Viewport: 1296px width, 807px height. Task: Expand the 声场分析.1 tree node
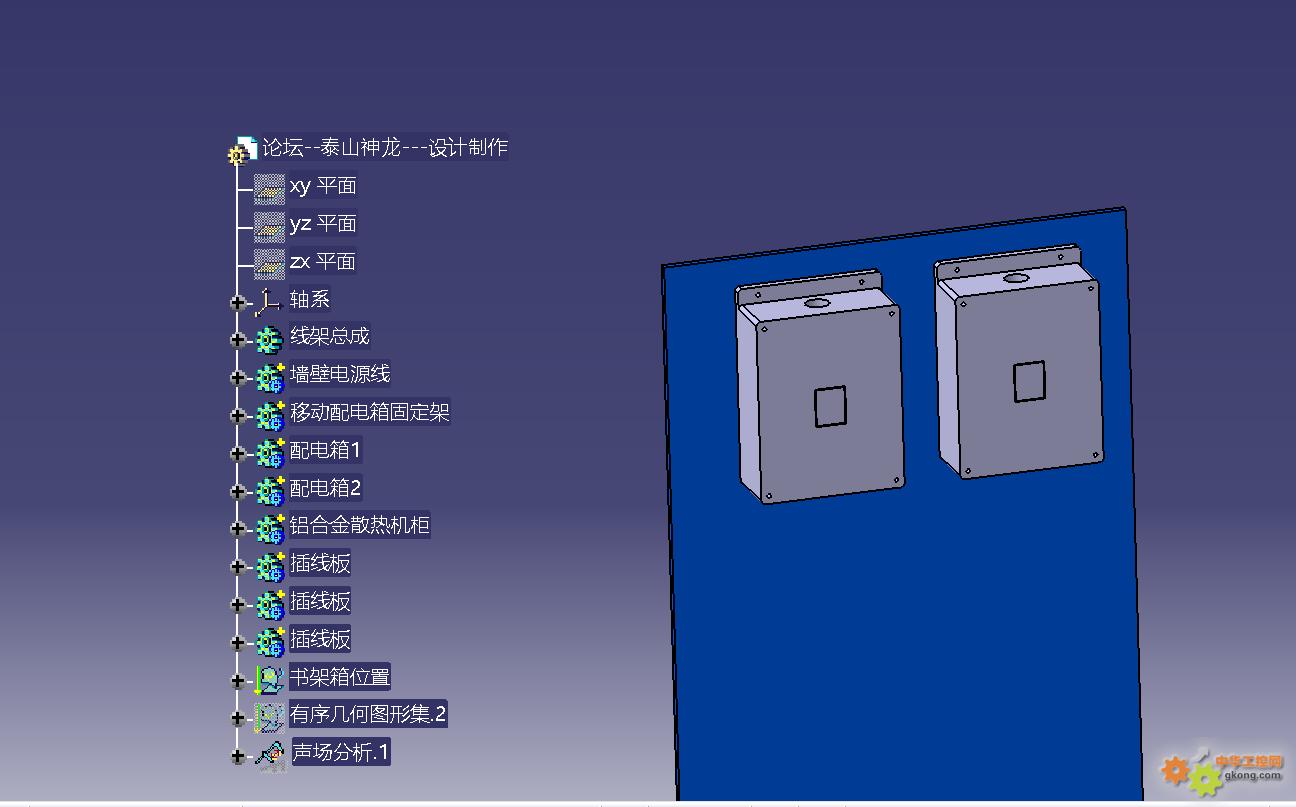(x=237, y=757)
